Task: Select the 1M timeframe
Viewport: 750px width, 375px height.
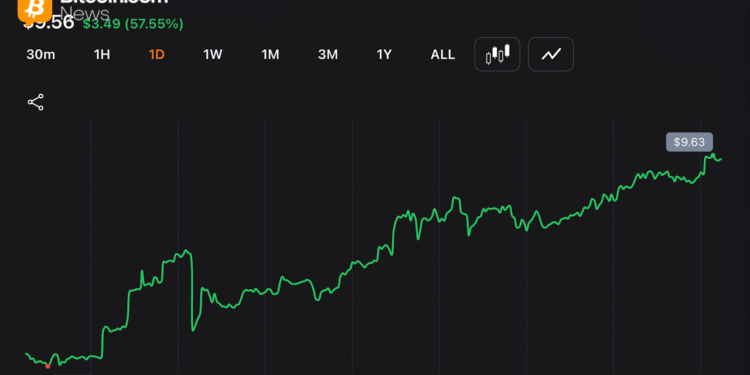Action: coord(270,55)
